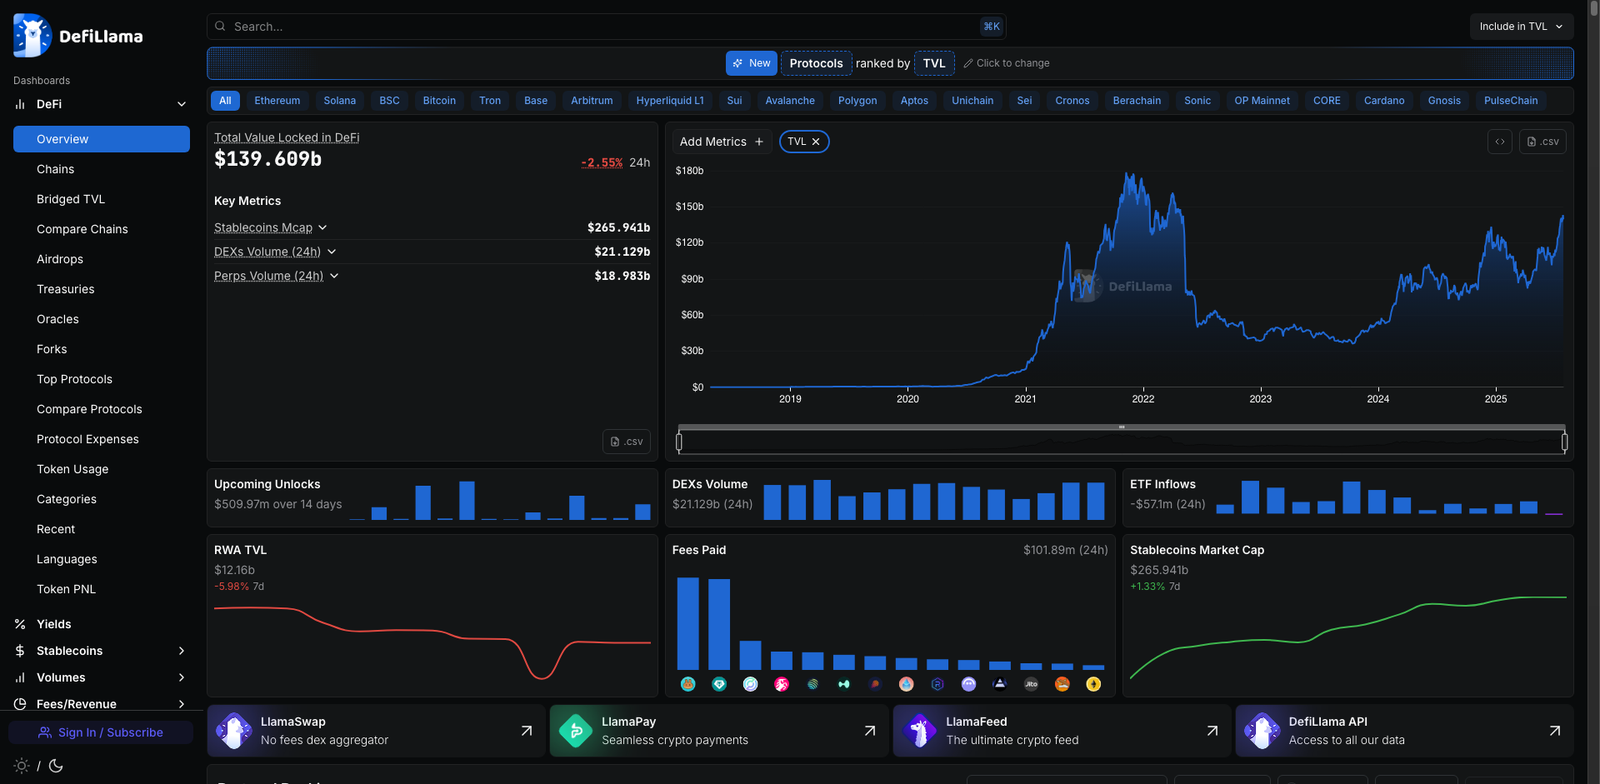Filter protocols by Ethereum chain
The width and height of the screenshot is (1600, 784).
pyautogui.click(x=277, y=100)
